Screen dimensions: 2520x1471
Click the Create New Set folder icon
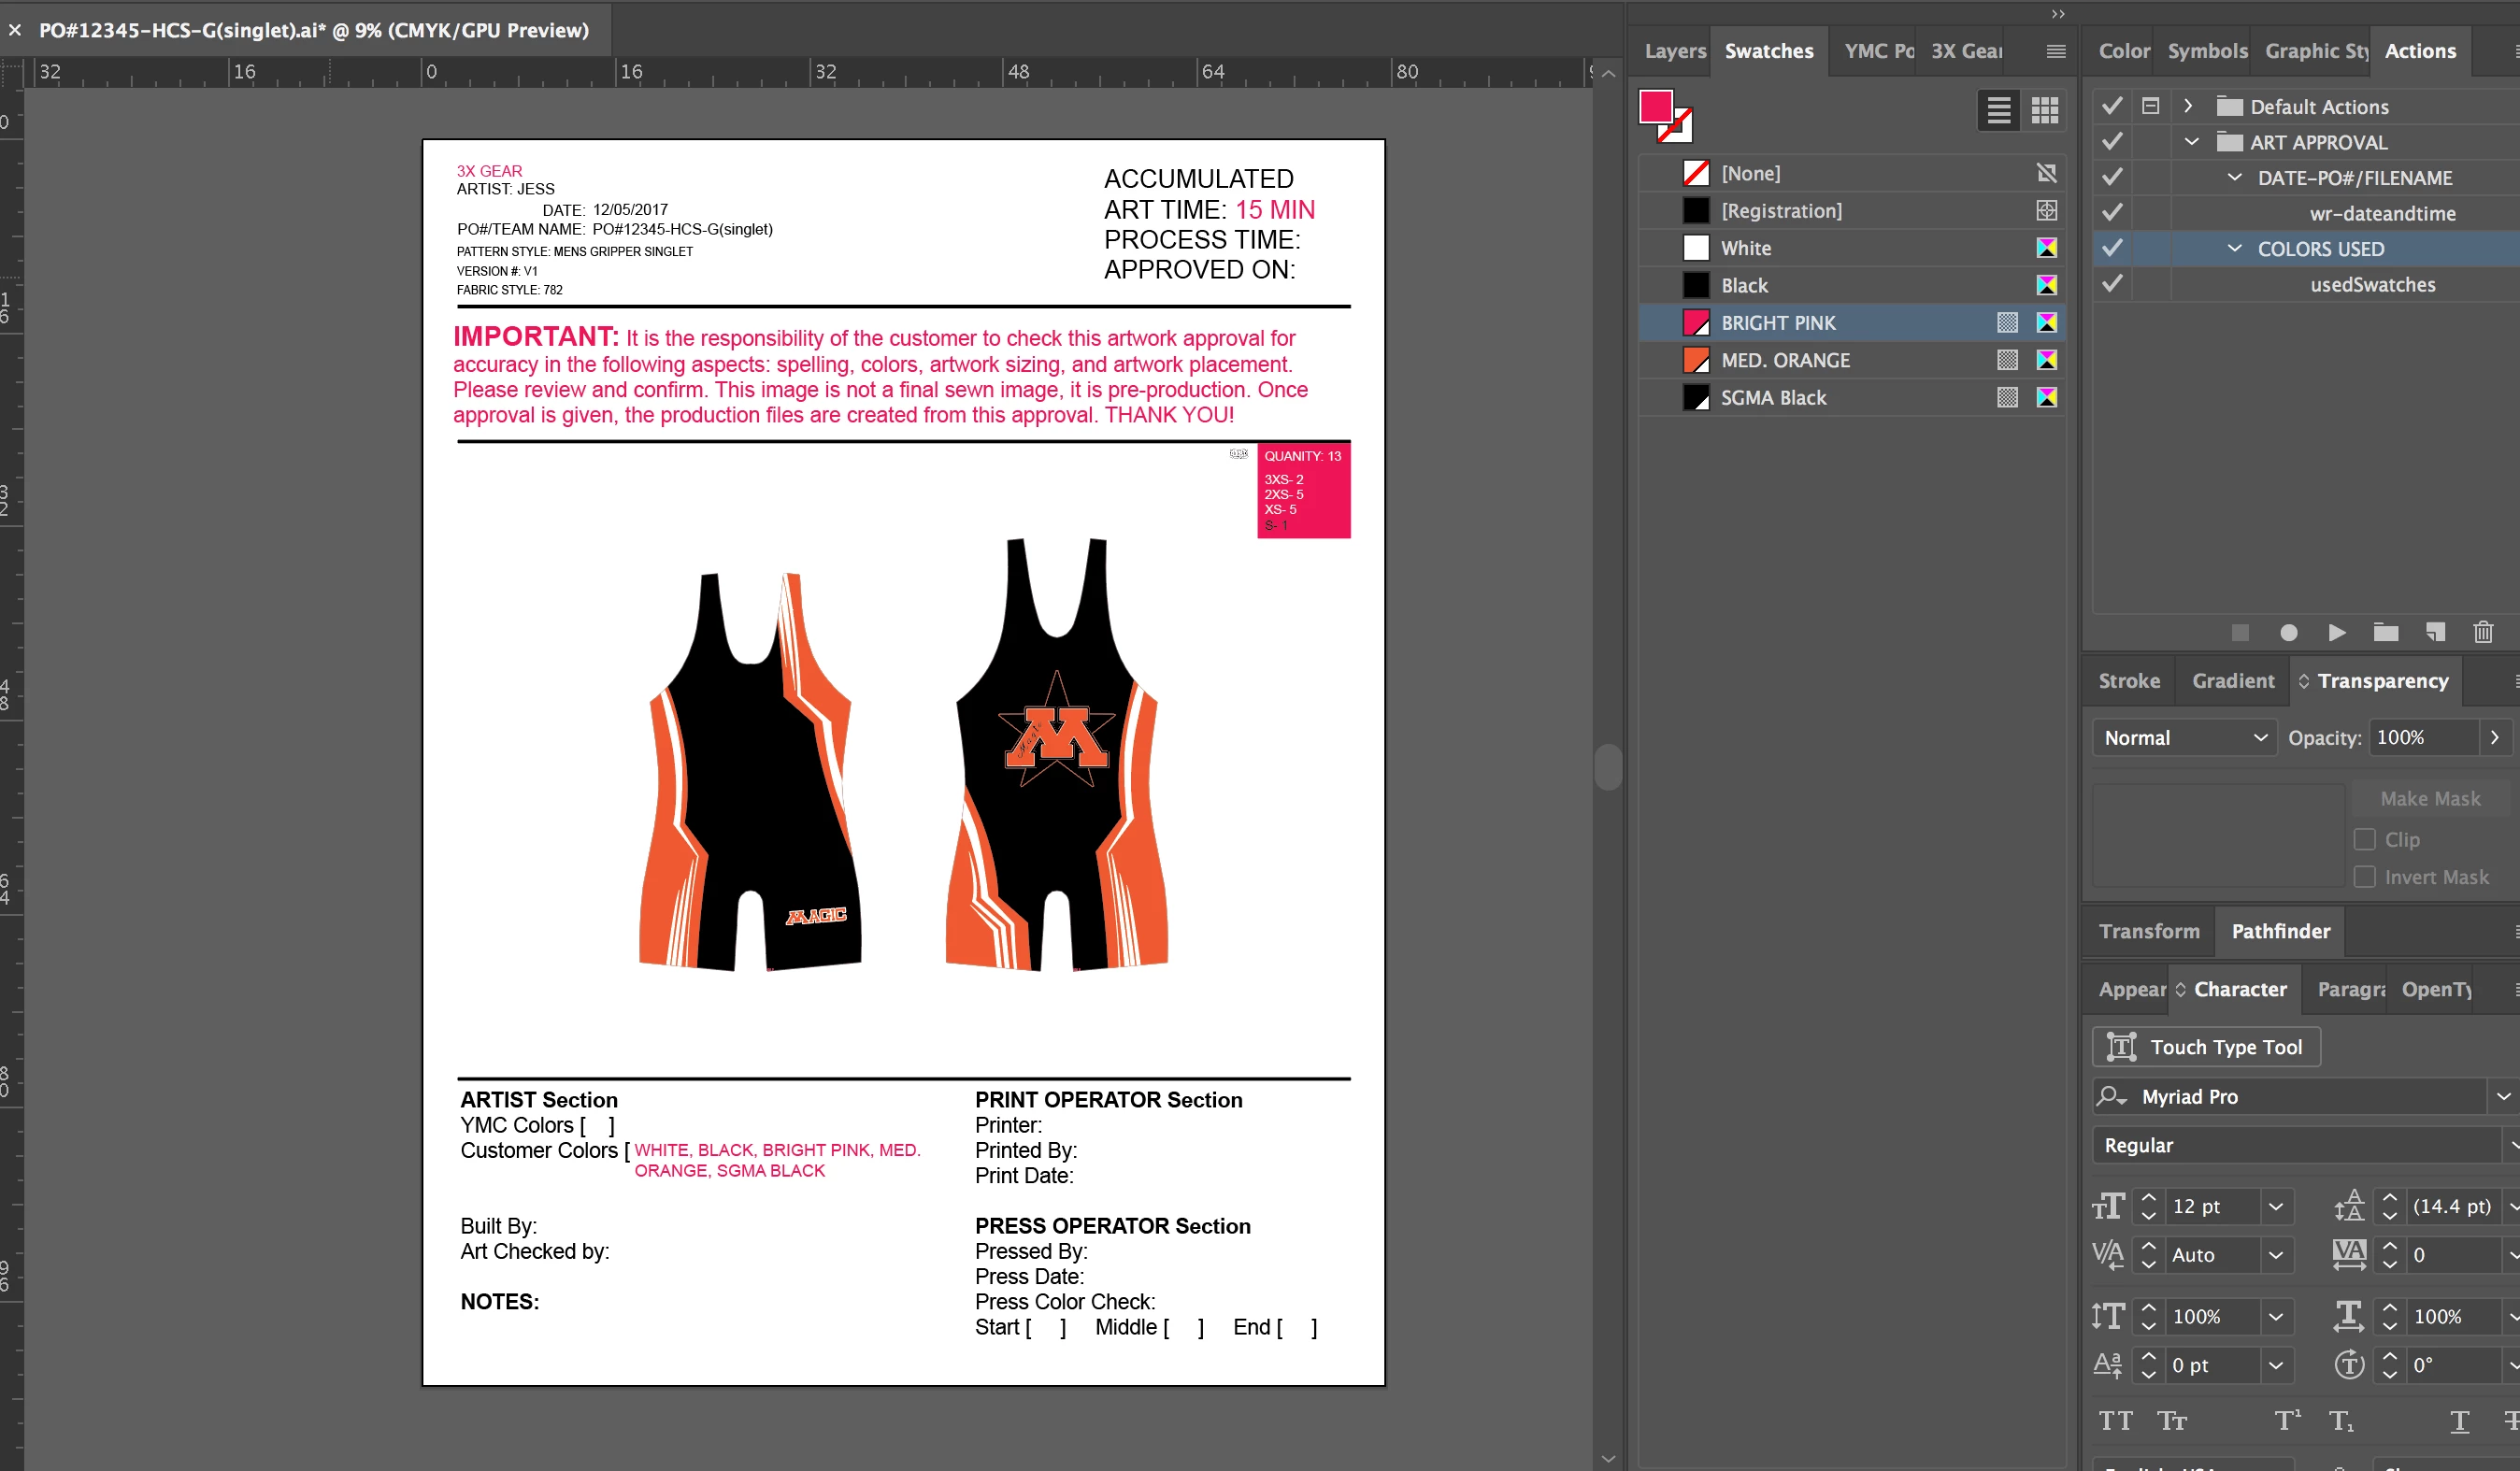click(2386, 632)
